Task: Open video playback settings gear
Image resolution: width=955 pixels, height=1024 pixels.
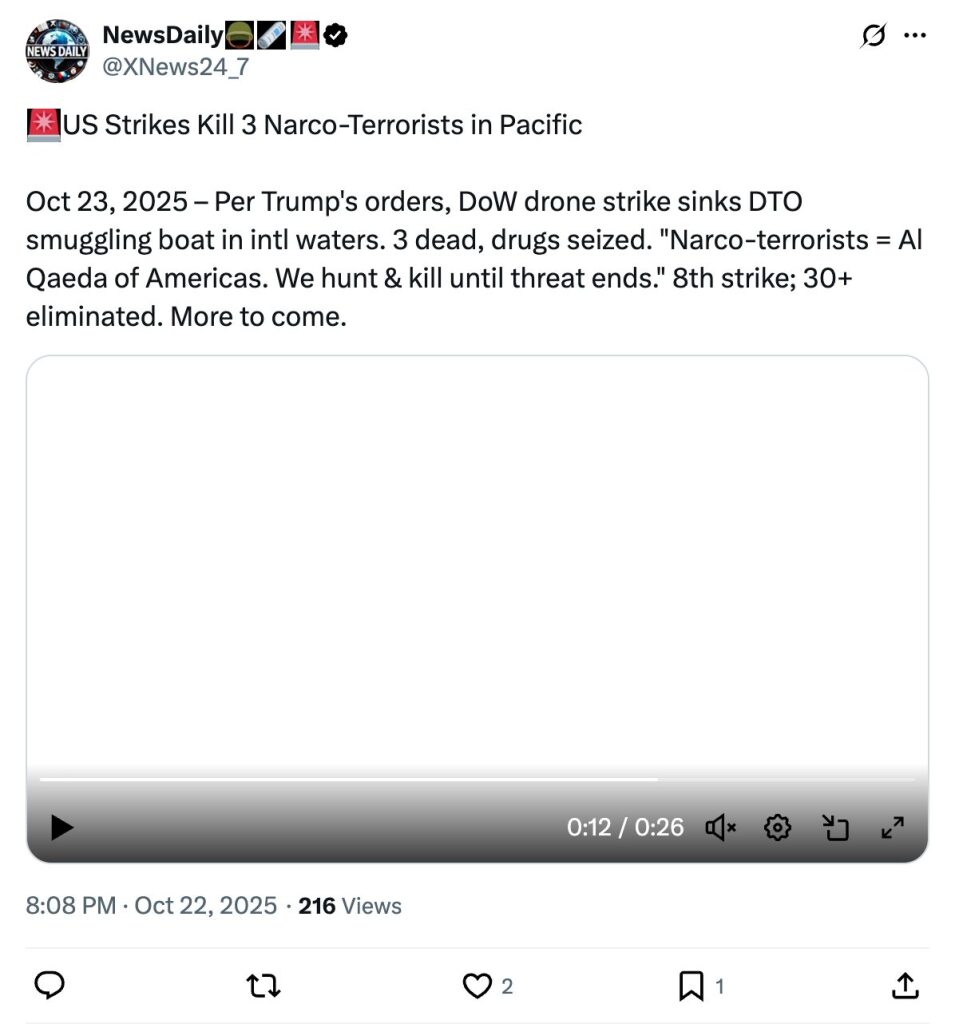Action: pyautogui.click(x=777, y=827)
